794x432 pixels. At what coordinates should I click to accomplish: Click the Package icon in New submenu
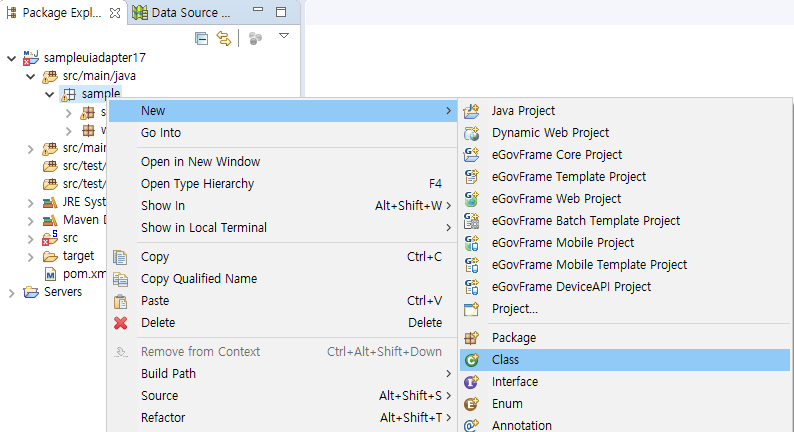(472, 338)
